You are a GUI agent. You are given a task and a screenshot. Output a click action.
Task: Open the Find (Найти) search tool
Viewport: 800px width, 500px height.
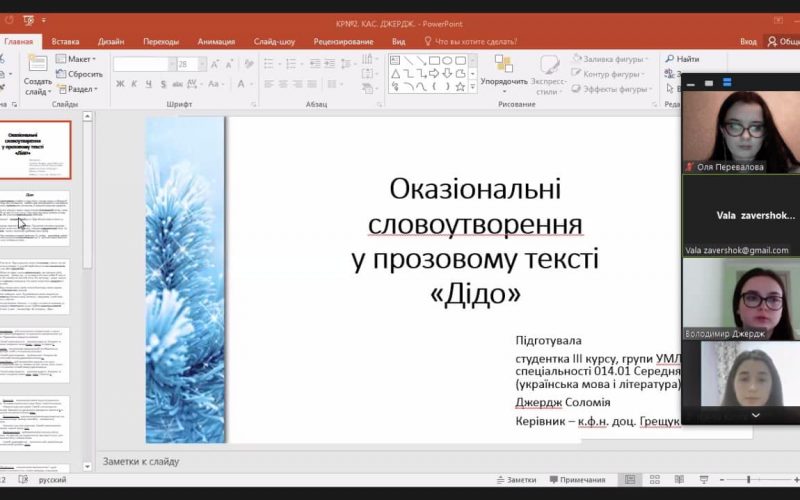click(681, 59)
